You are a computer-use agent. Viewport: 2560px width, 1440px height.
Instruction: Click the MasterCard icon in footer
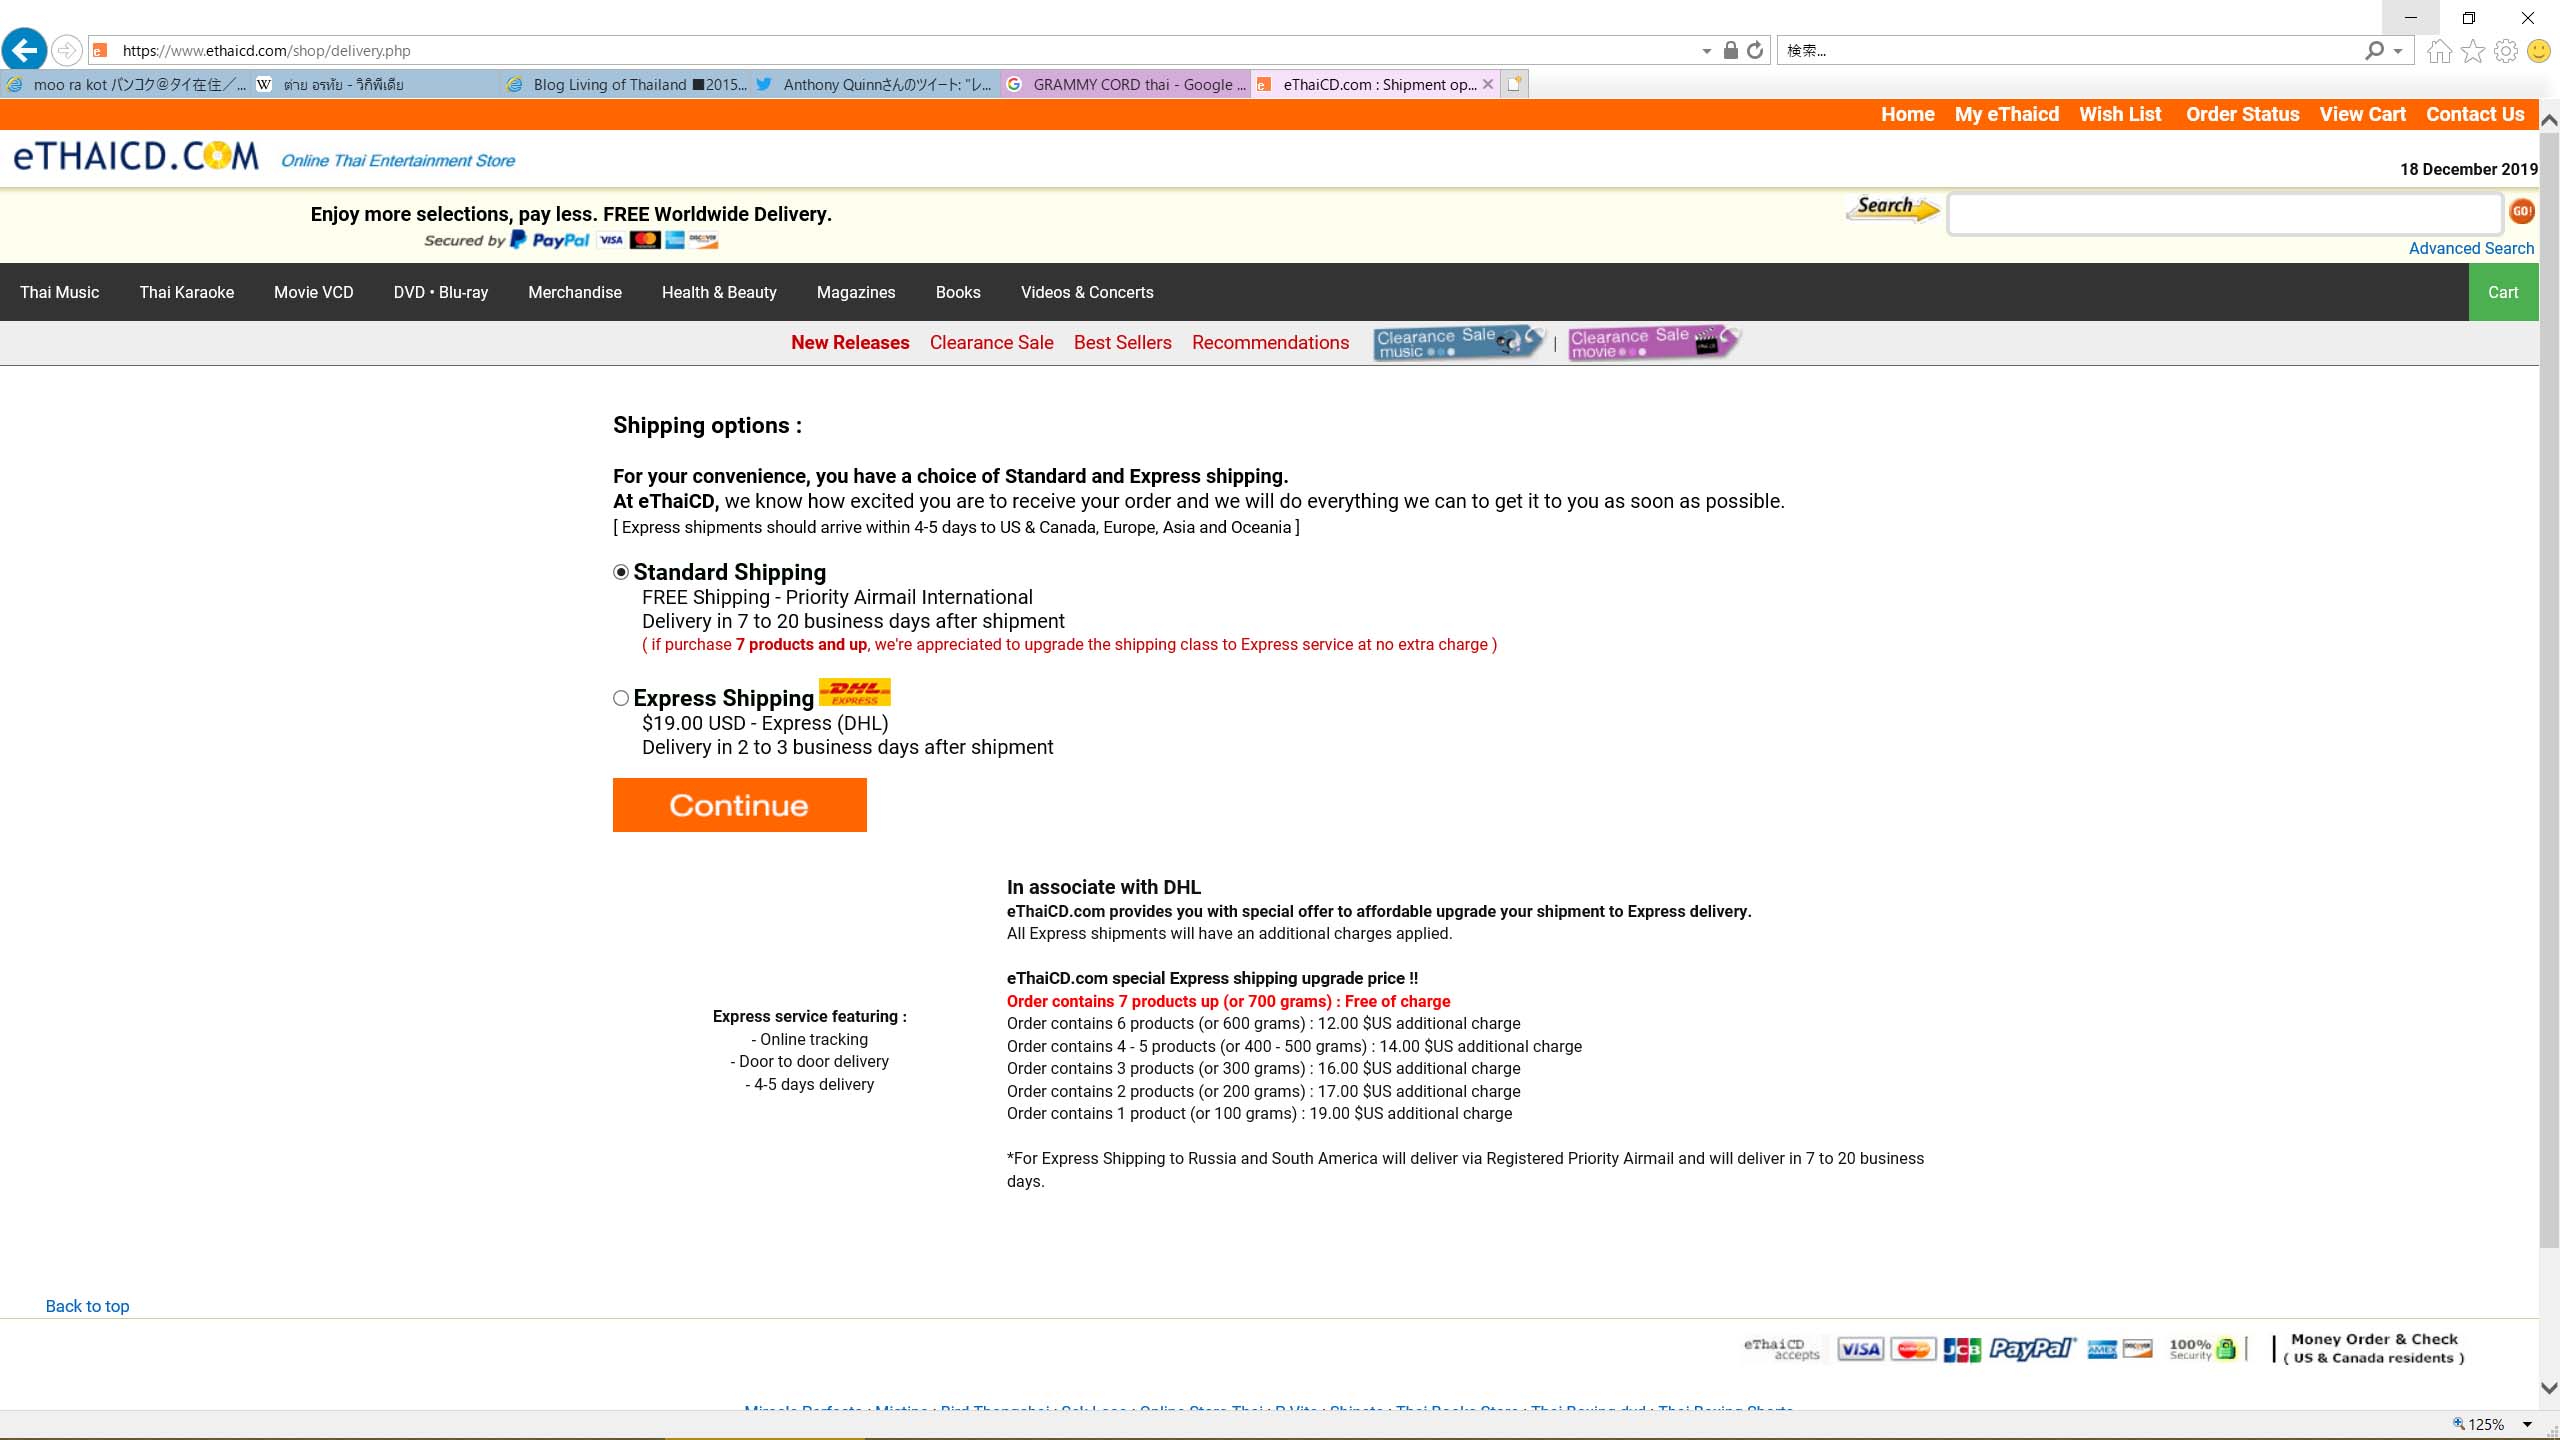click(x=1913, y=1349)
